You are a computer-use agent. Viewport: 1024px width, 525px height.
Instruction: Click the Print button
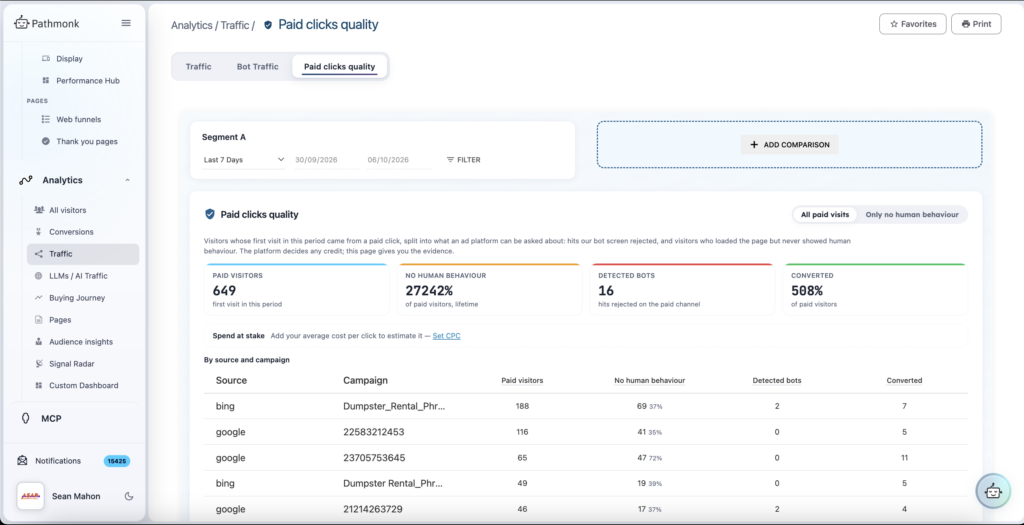pyautogui.click(x=976, y=24)
